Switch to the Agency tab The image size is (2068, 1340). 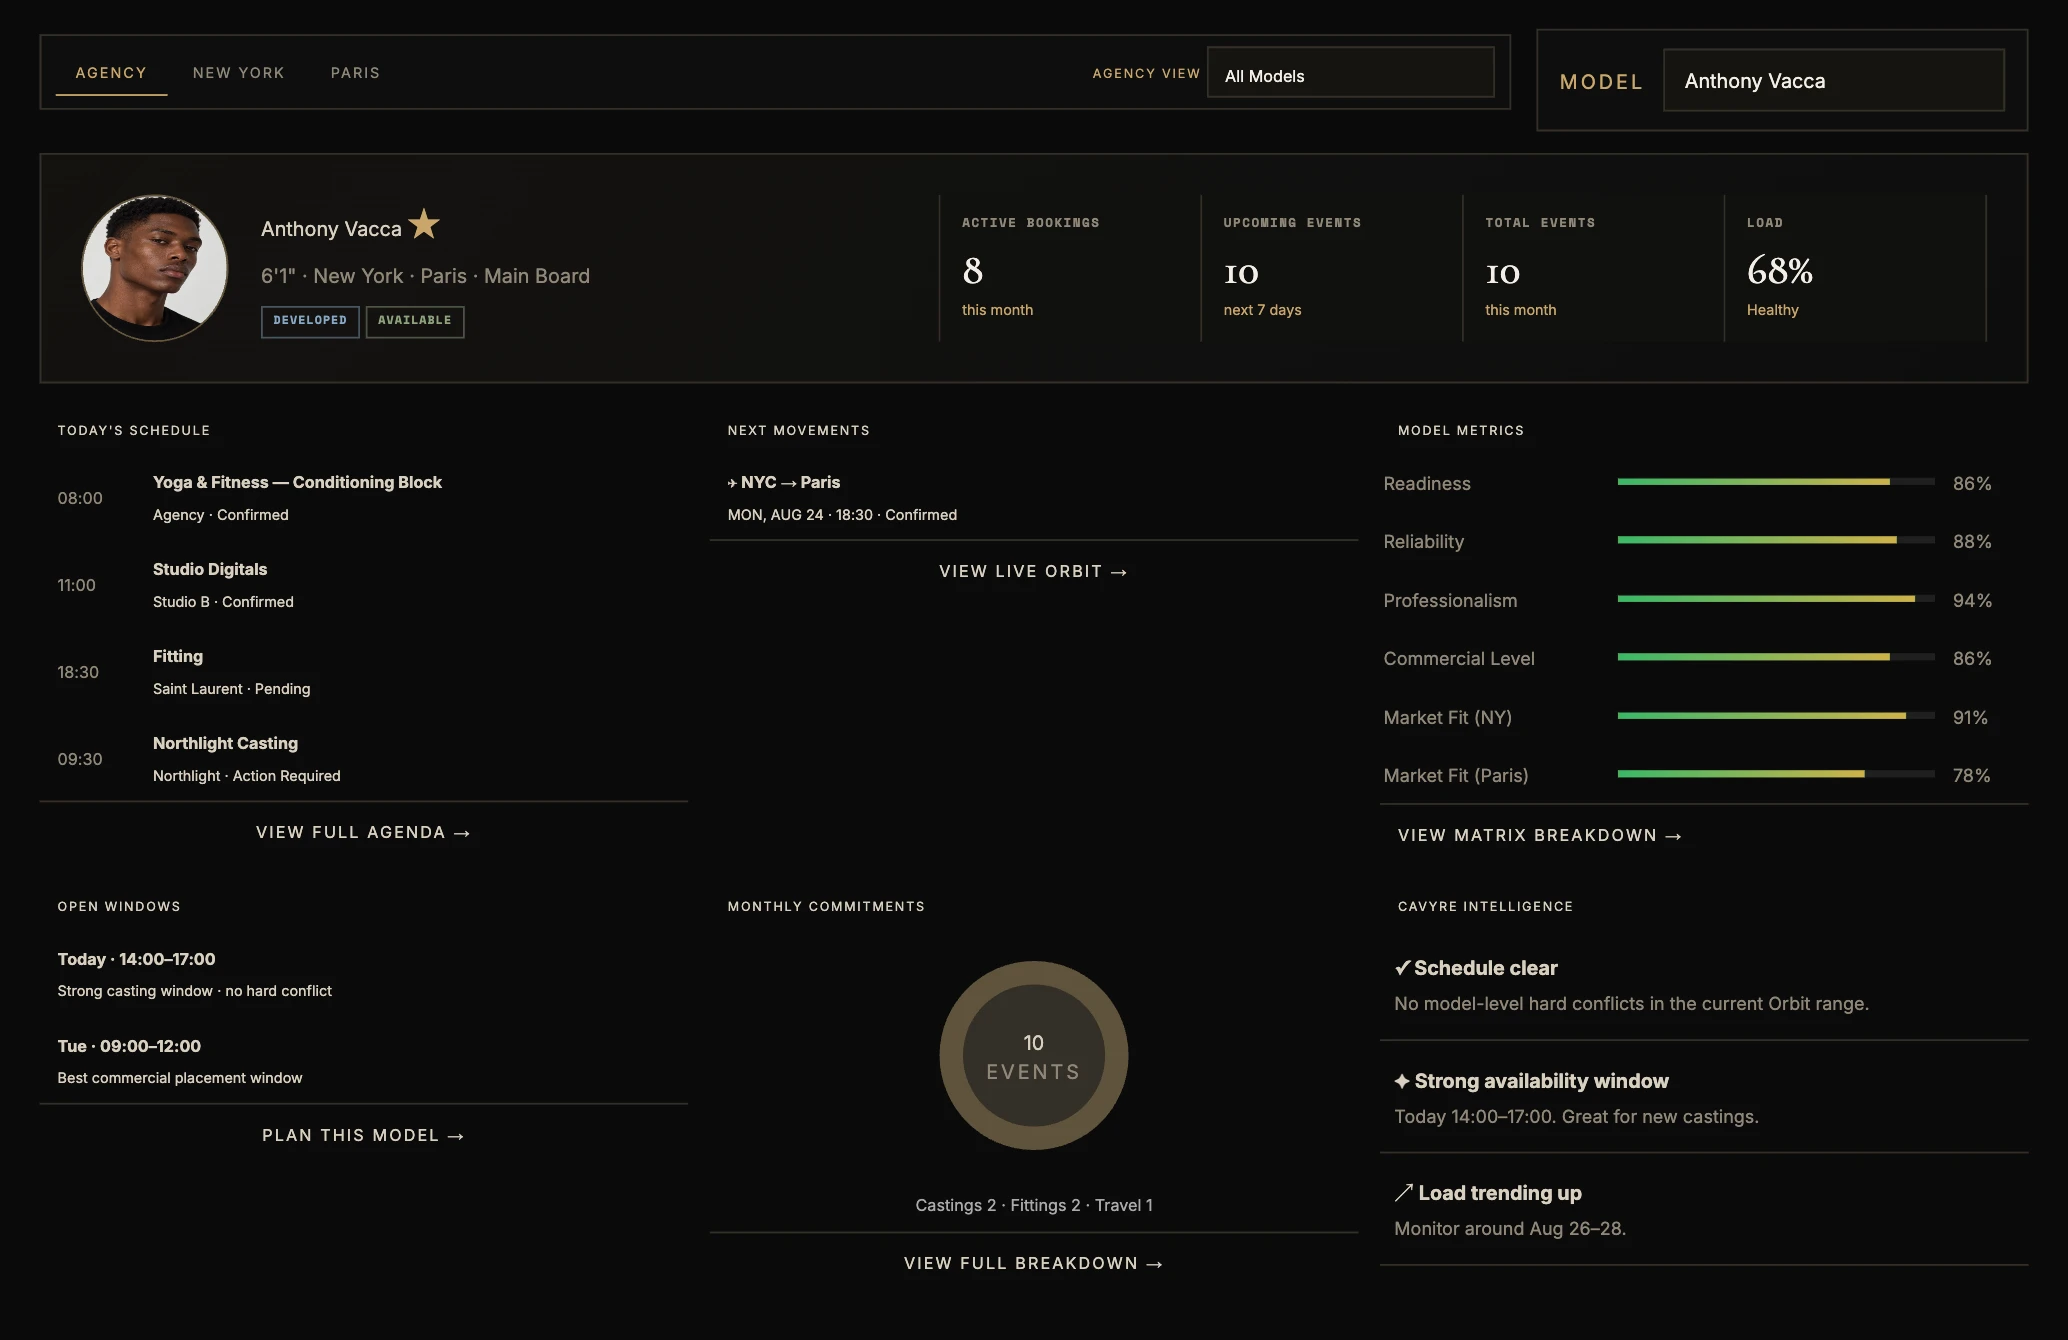111,73
